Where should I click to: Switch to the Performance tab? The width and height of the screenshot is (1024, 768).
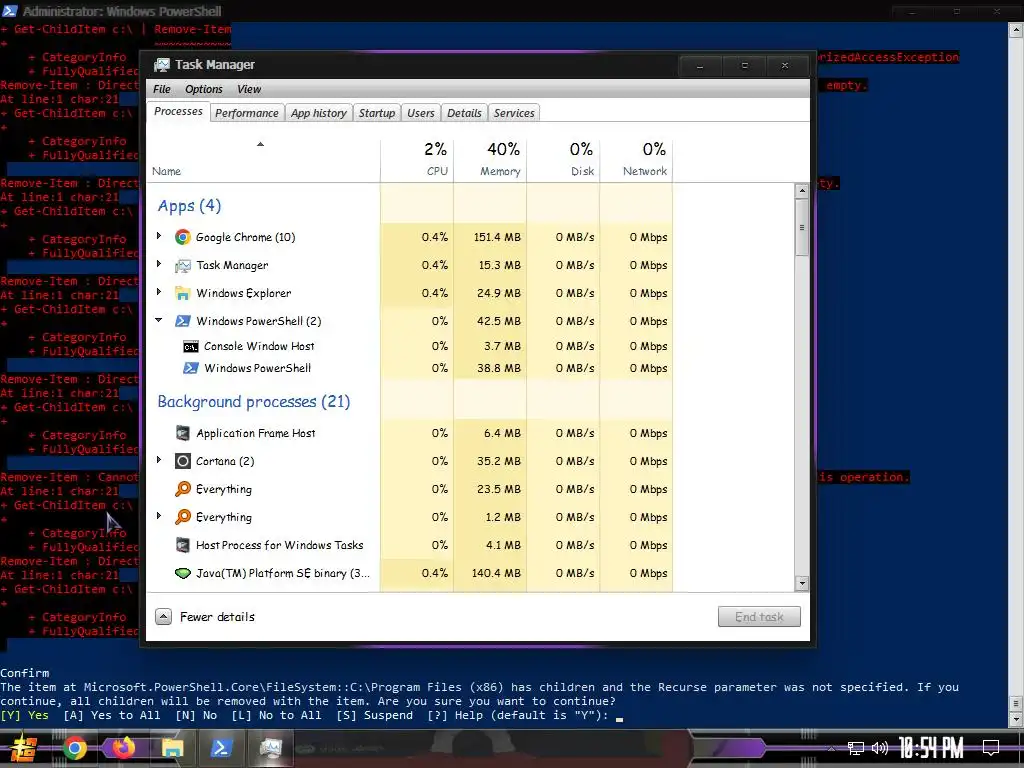point(247,113)
